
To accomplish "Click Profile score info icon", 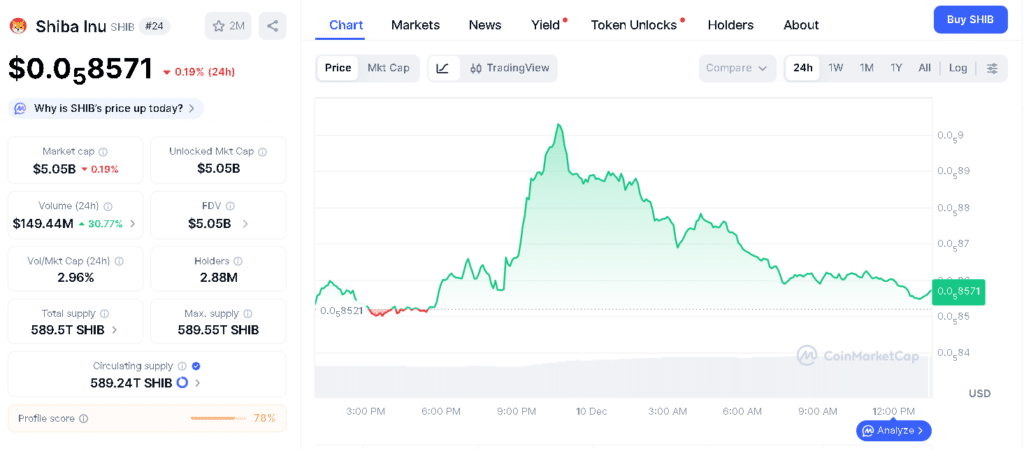I will coord(84,418).
